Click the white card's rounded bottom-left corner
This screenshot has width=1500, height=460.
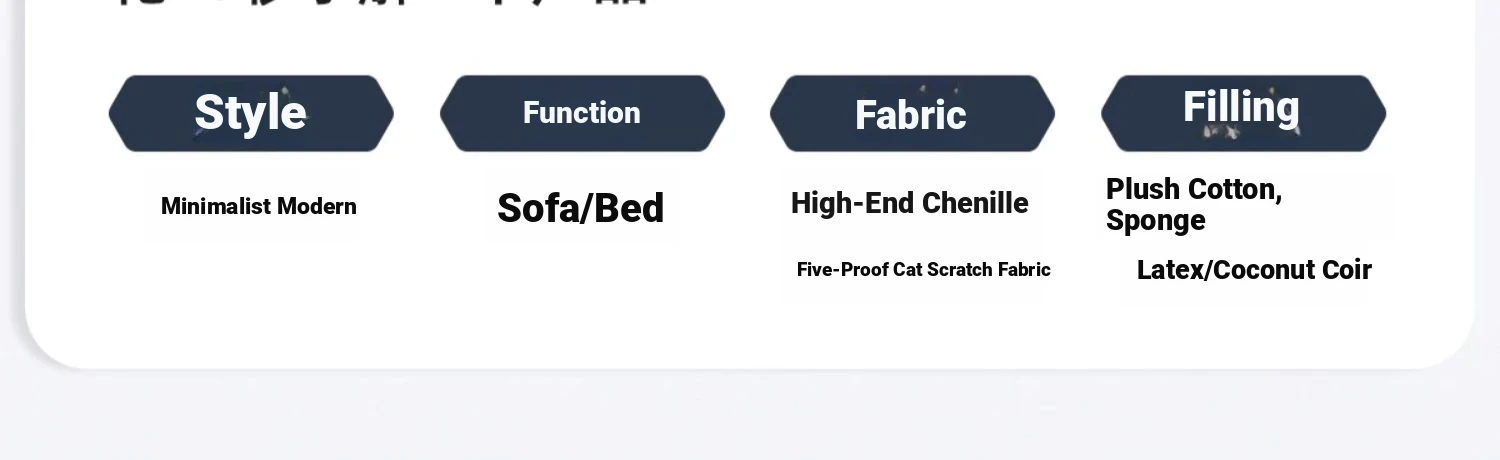[45, 345]
